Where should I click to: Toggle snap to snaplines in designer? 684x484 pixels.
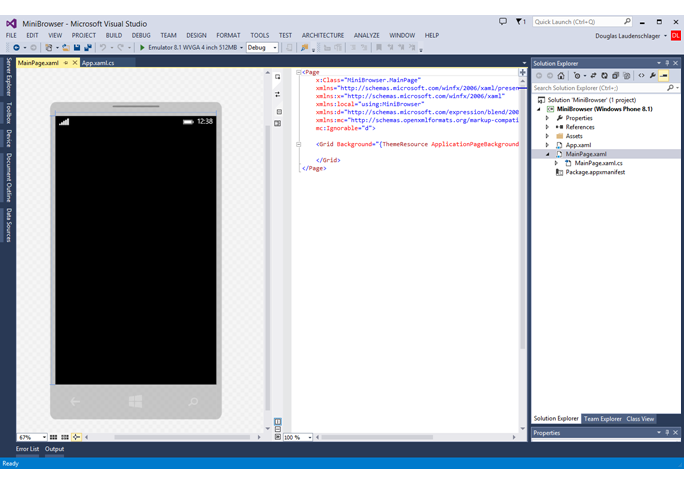point(76,437)
